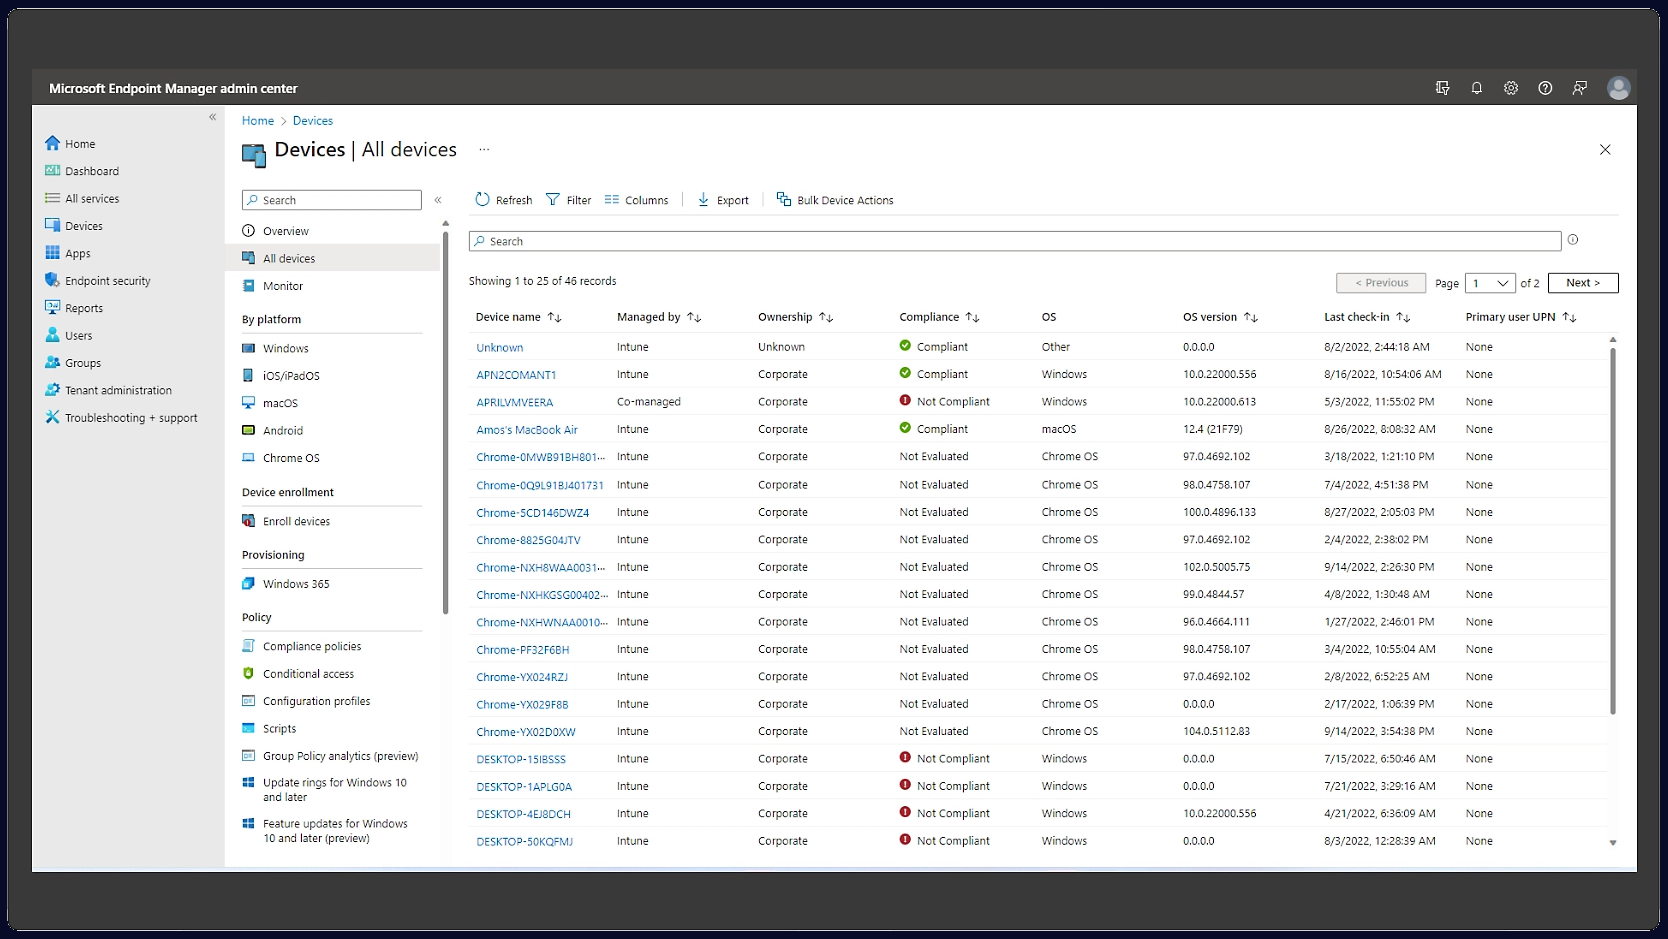
Task: Select Compliance policies under Policy
Action: pyautogui.click(x=312, y=646)
